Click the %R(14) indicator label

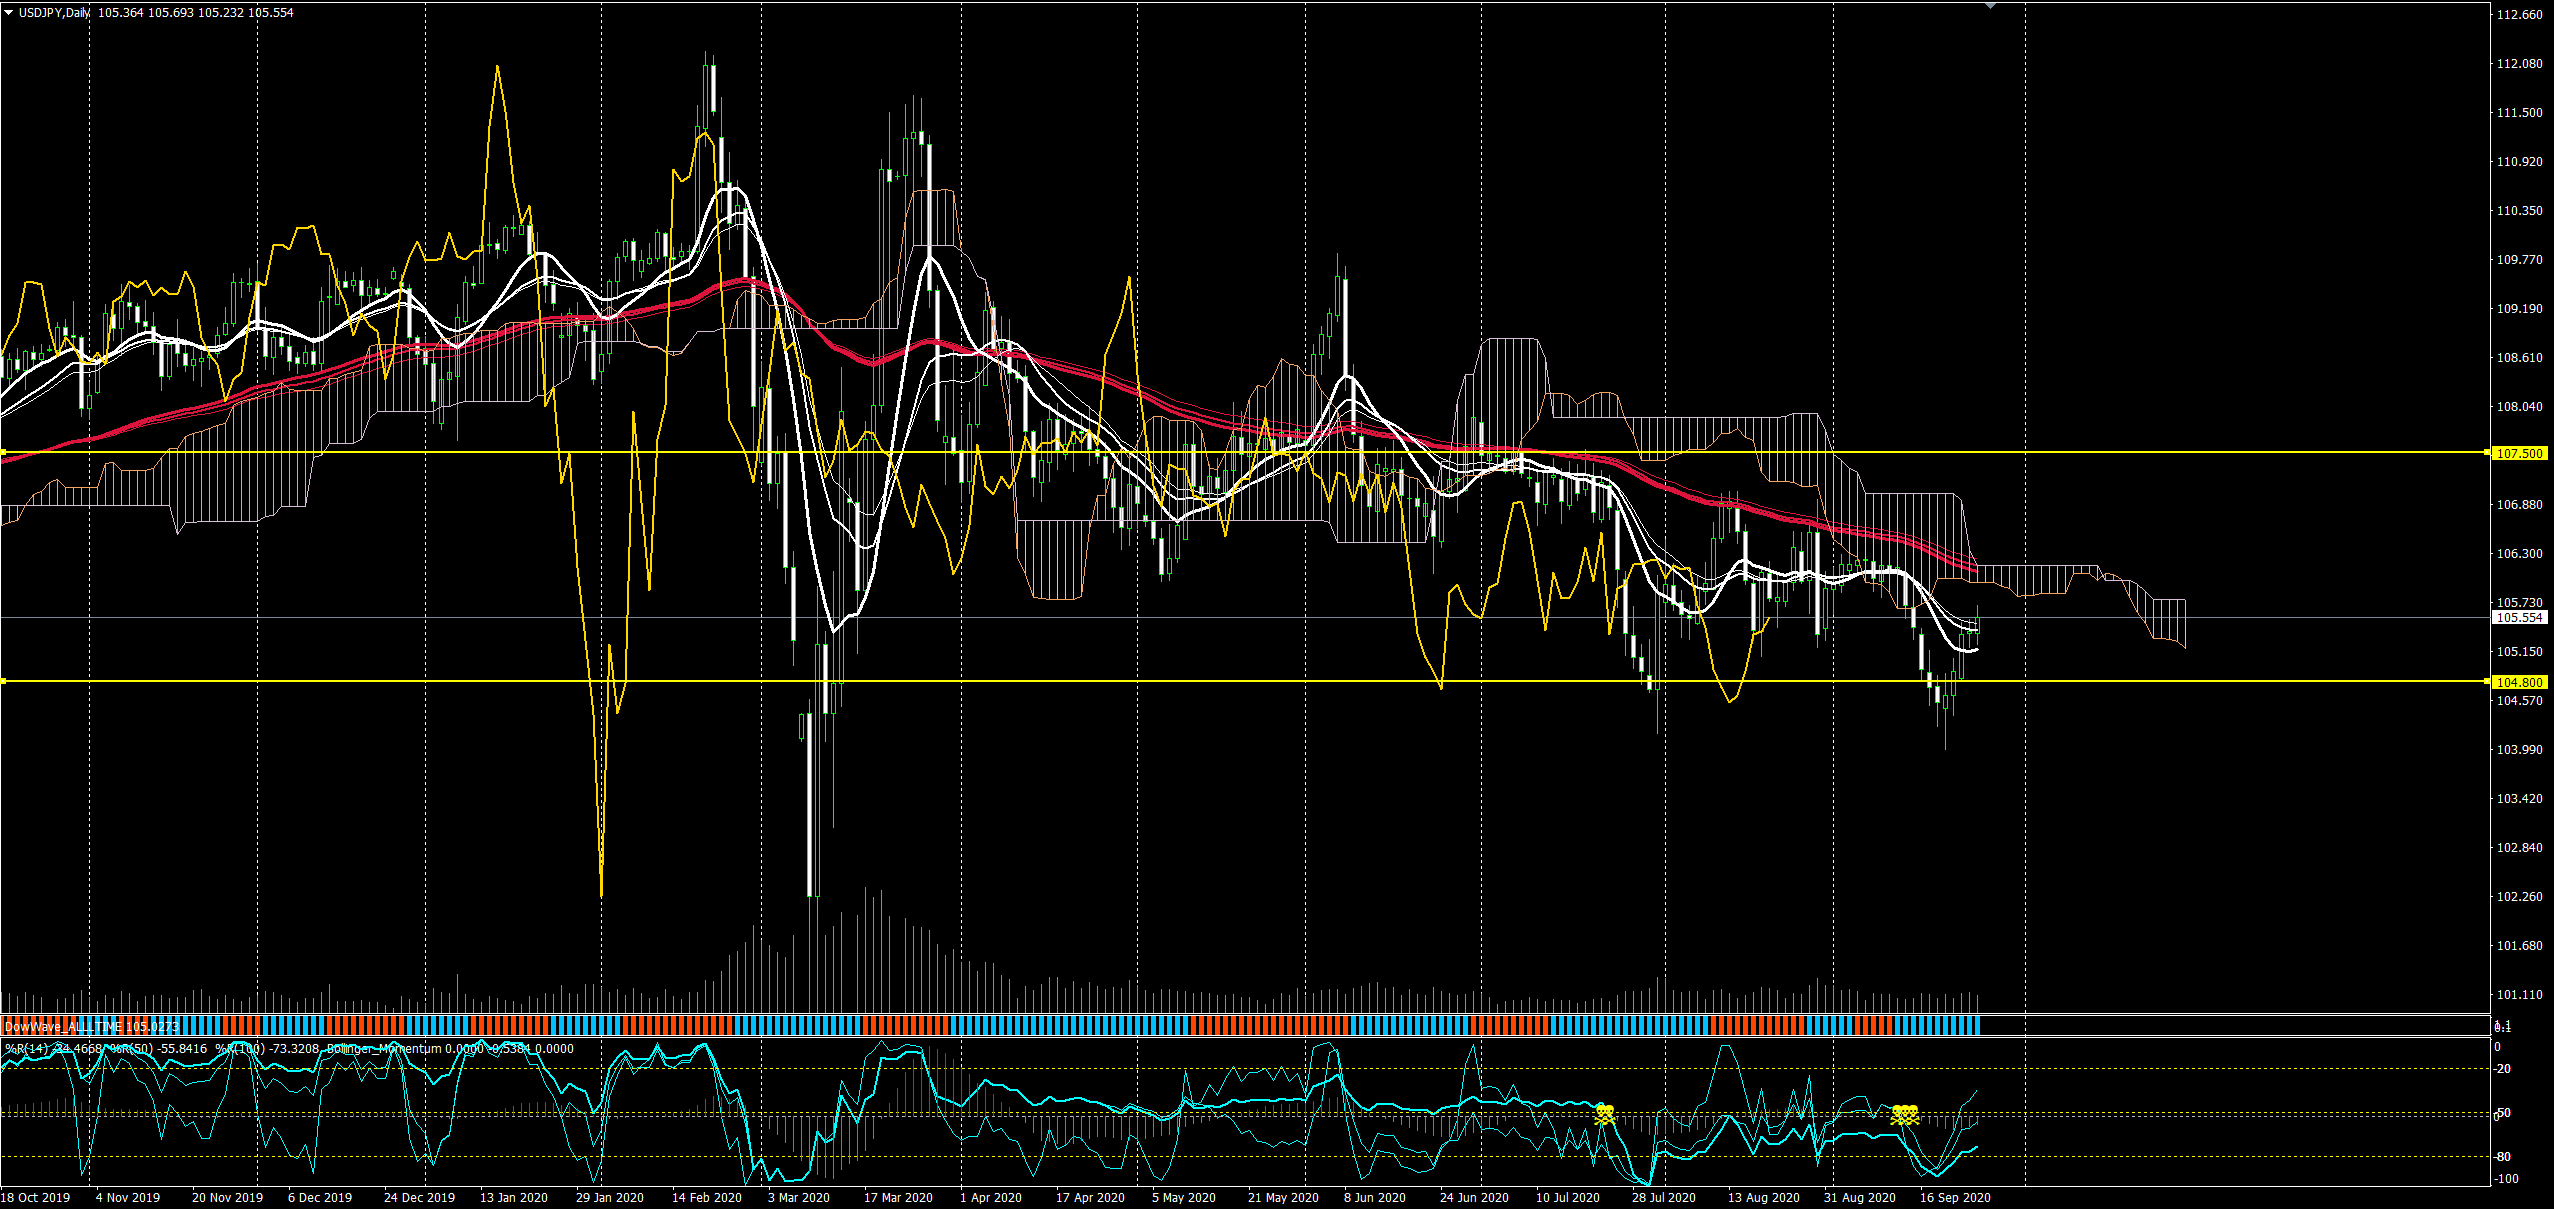click(x=26, y=1049)
